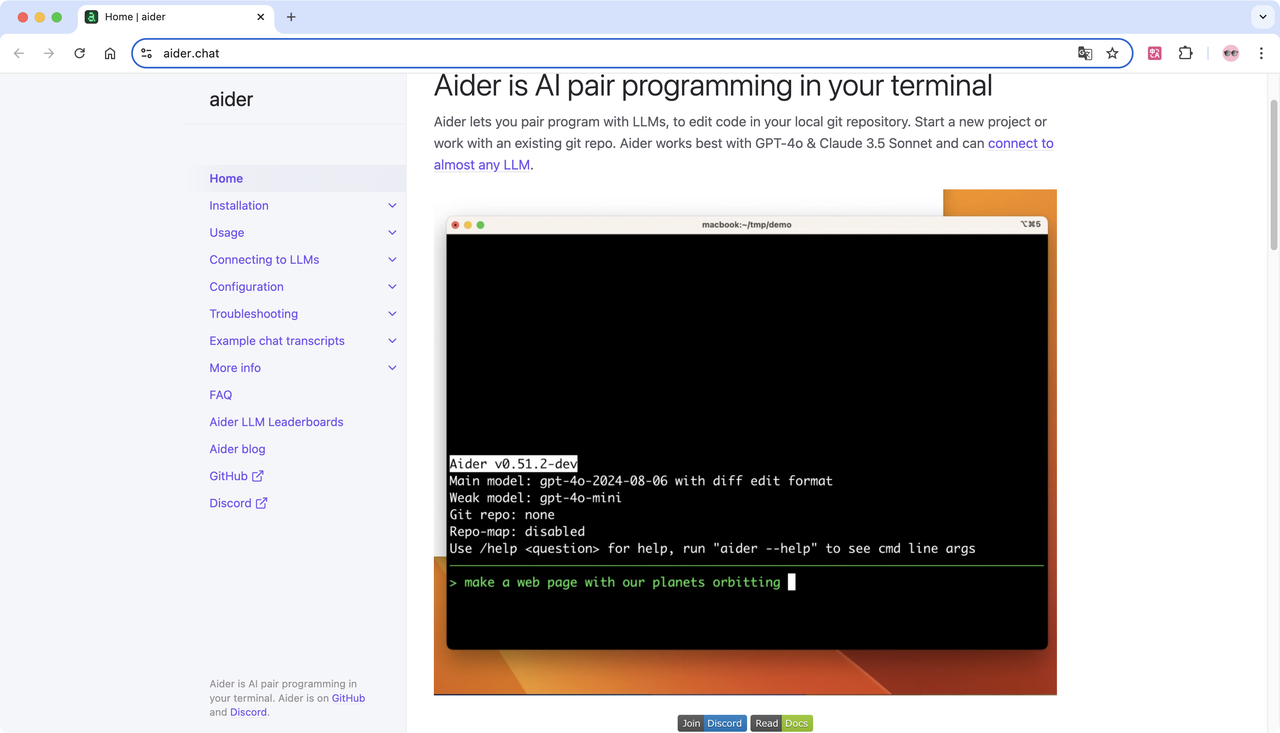This screenshot has width=1280, height=733.
Task: Expand the Configuration section chevron
Action: pos(392,286)
